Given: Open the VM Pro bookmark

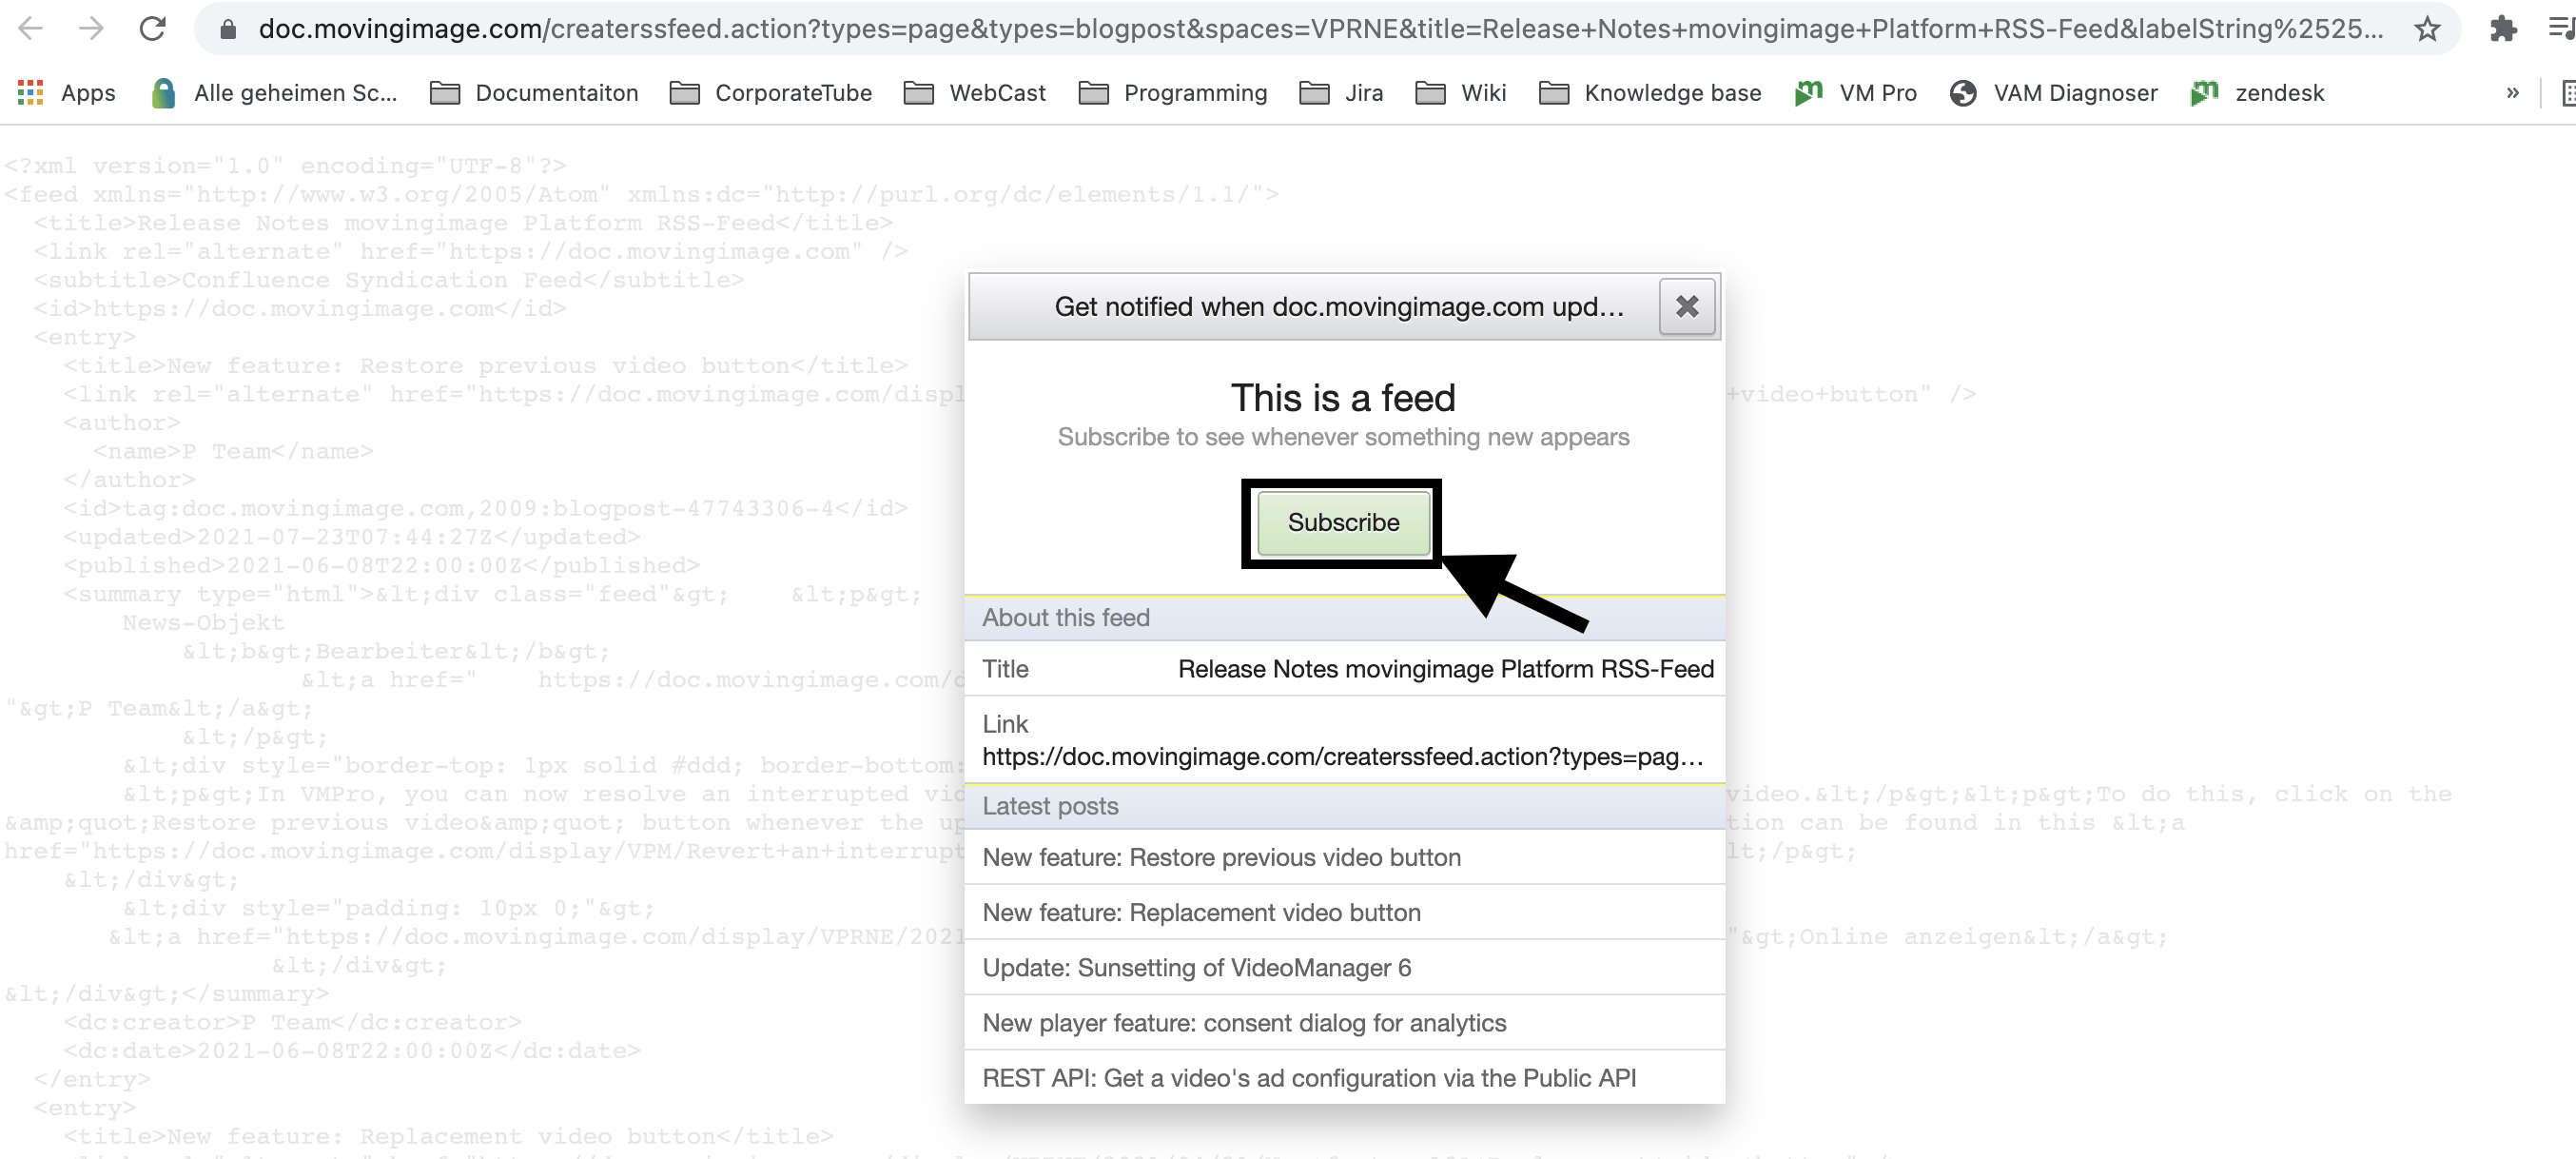Looking at the screenshot, I should pos(1855,93).
